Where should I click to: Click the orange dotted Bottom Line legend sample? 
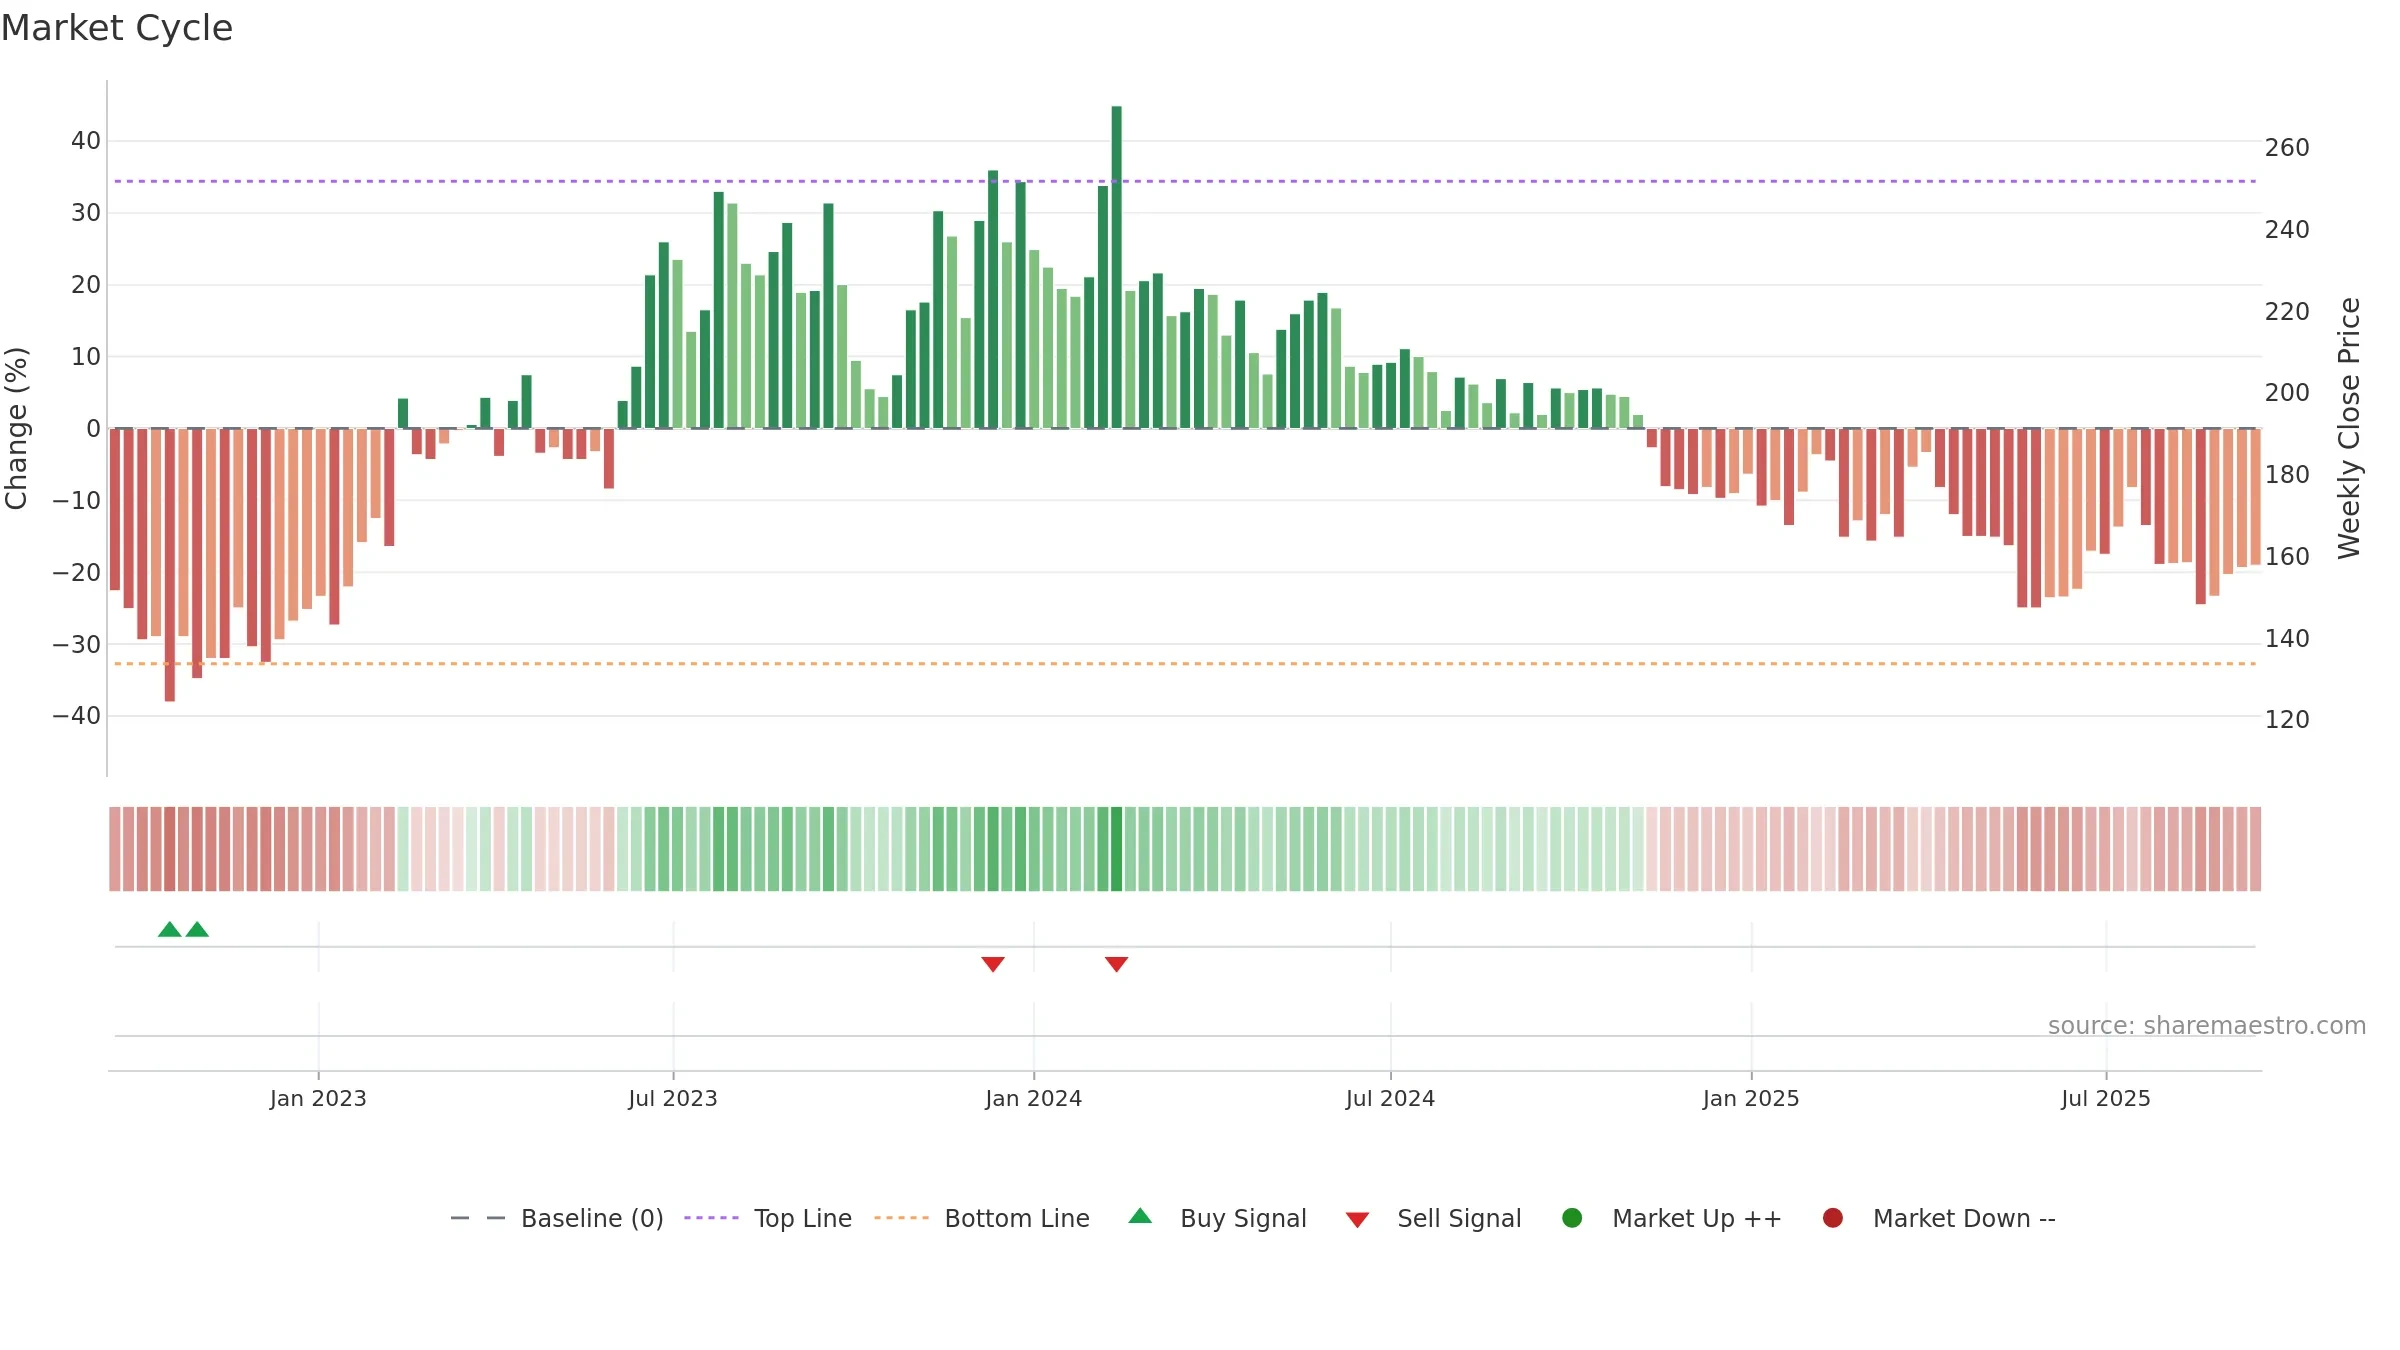[x=901, y=1218]
